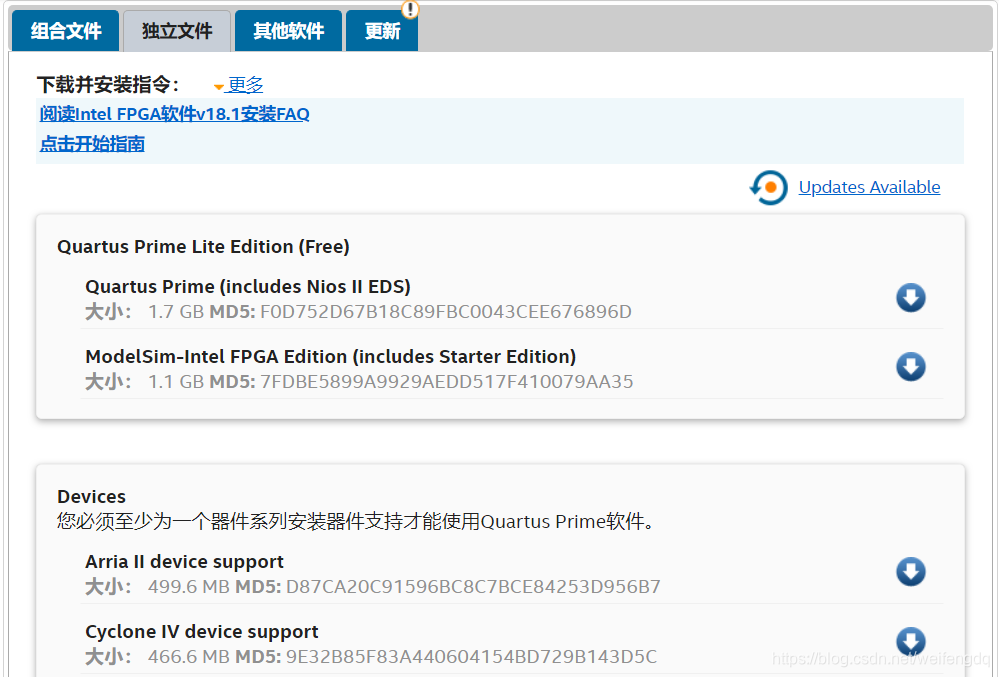Switch to the 独立文件 tab
This screenshot has height=677, width=999.
[177, 31]
